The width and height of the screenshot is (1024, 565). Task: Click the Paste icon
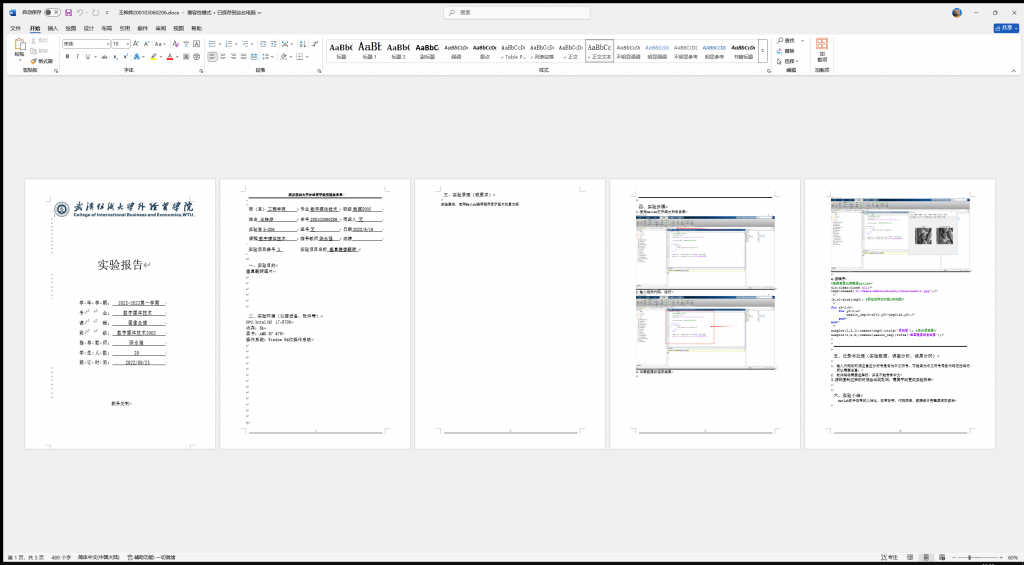click(x=19, y=48)
